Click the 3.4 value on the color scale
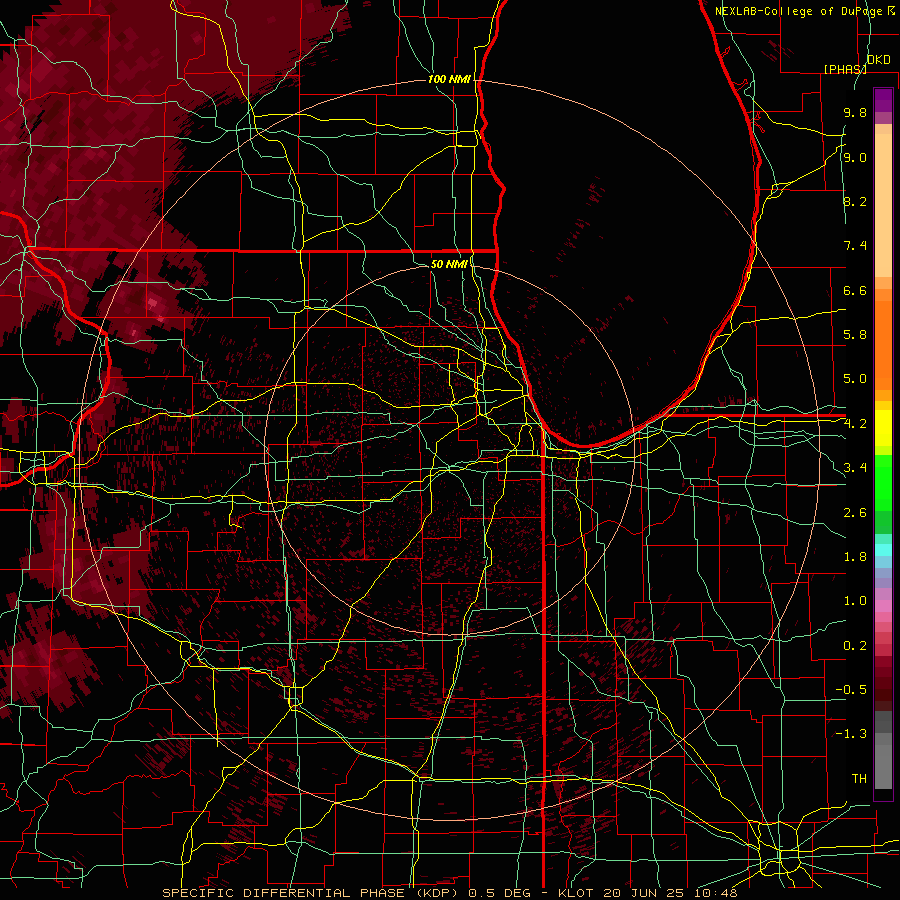This screenshot has width=900, height=900. pos(855,468)
